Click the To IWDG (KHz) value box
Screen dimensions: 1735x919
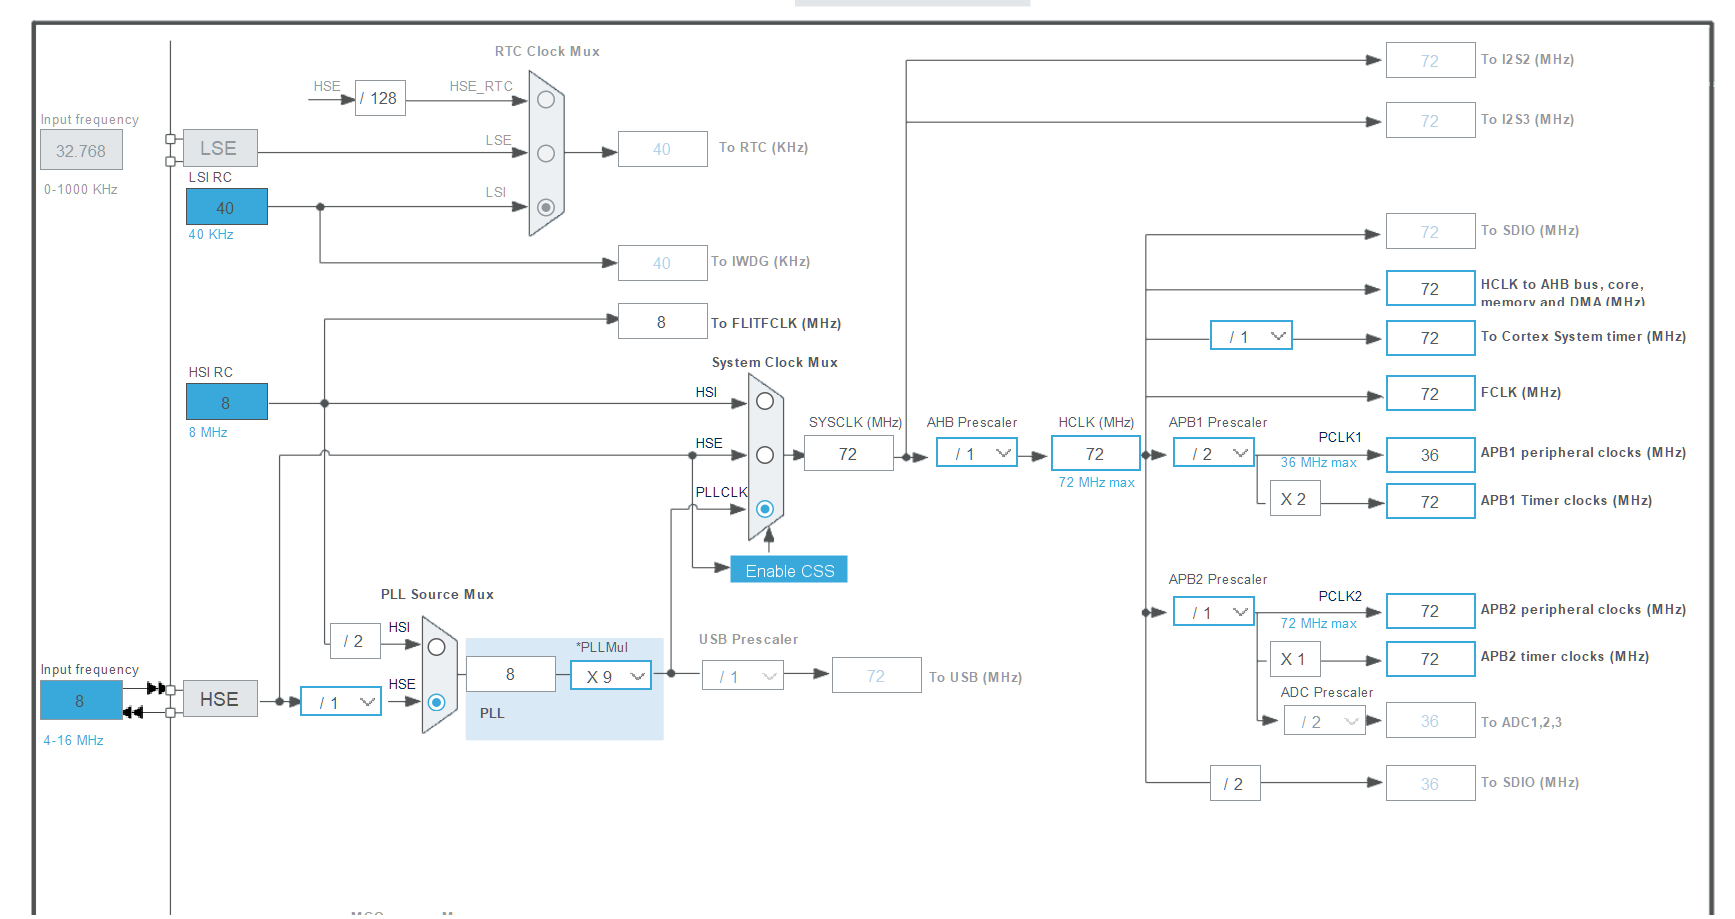coord(663,263)
